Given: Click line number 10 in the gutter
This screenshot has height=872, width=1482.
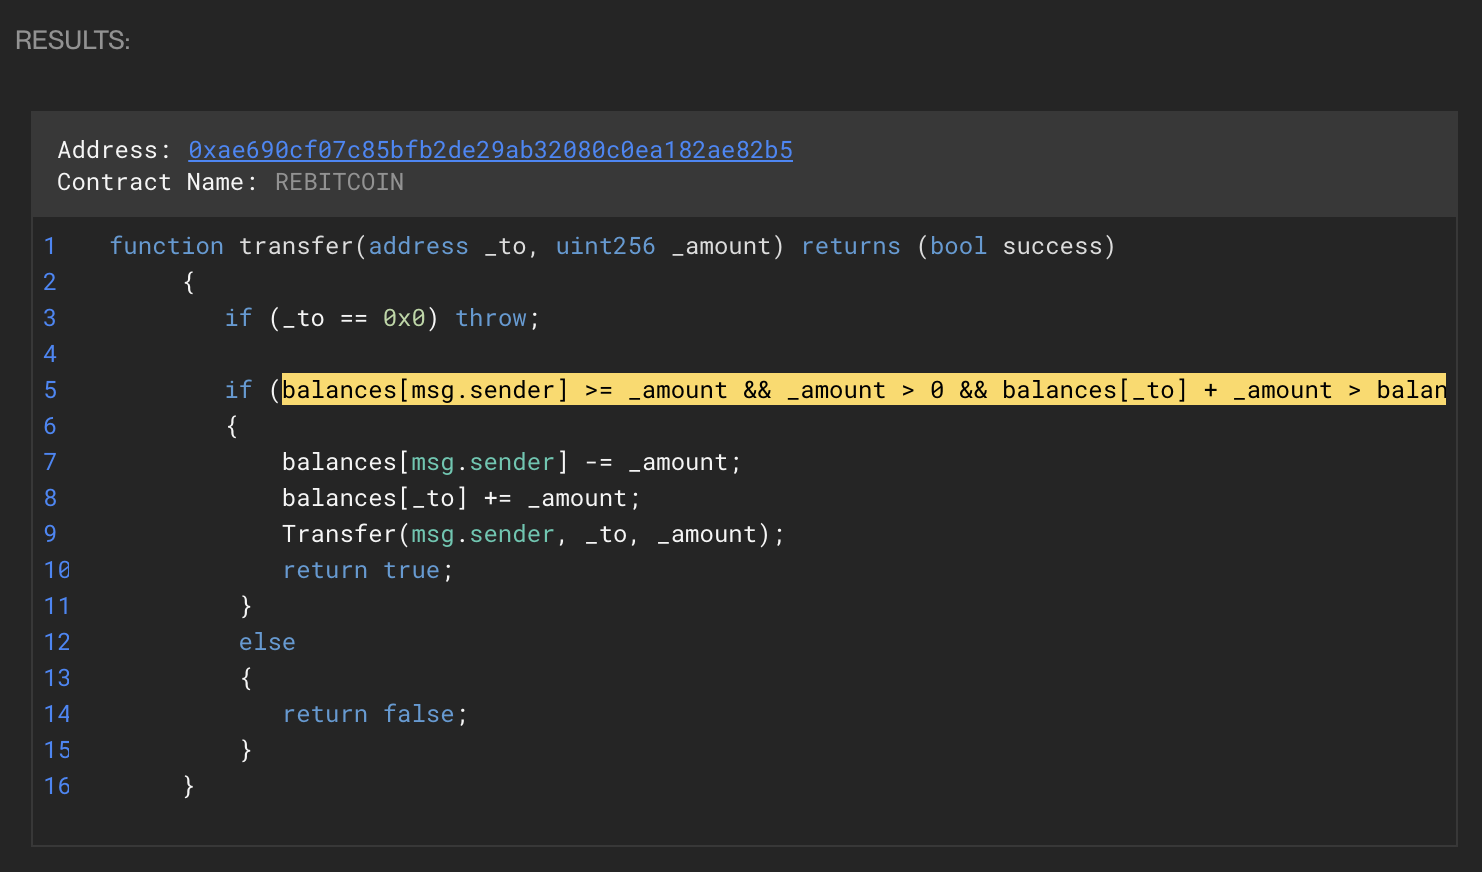Looking at the screenshot, I should 57,570.
